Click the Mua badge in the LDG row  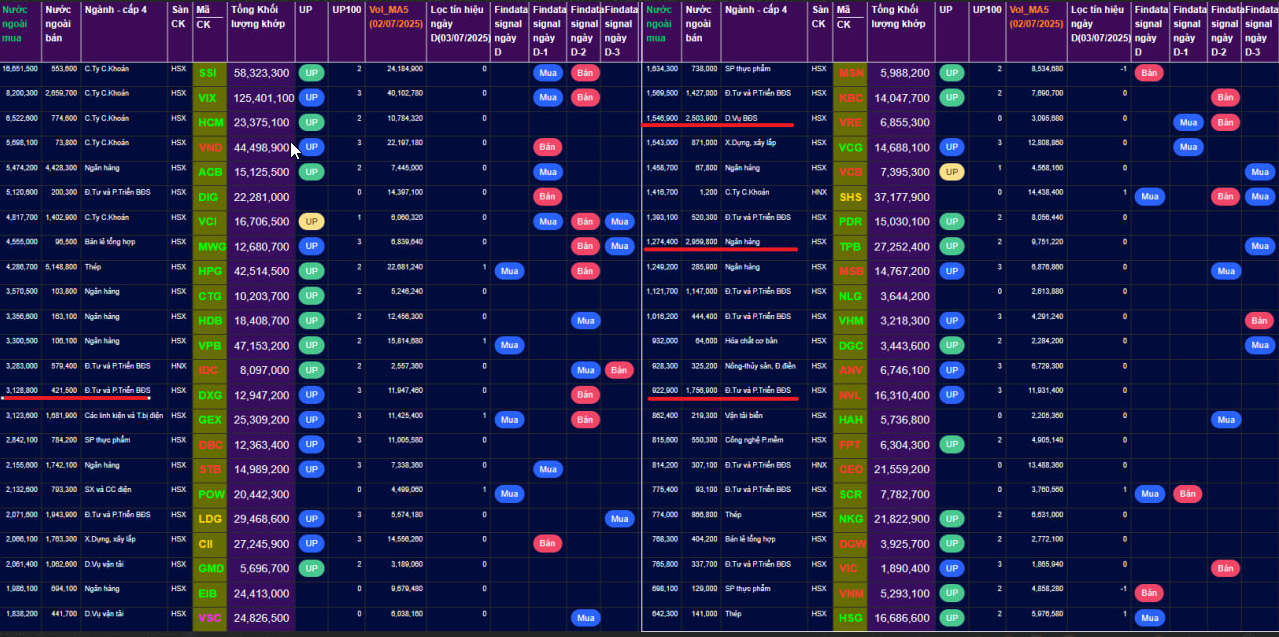coord(619,519)
